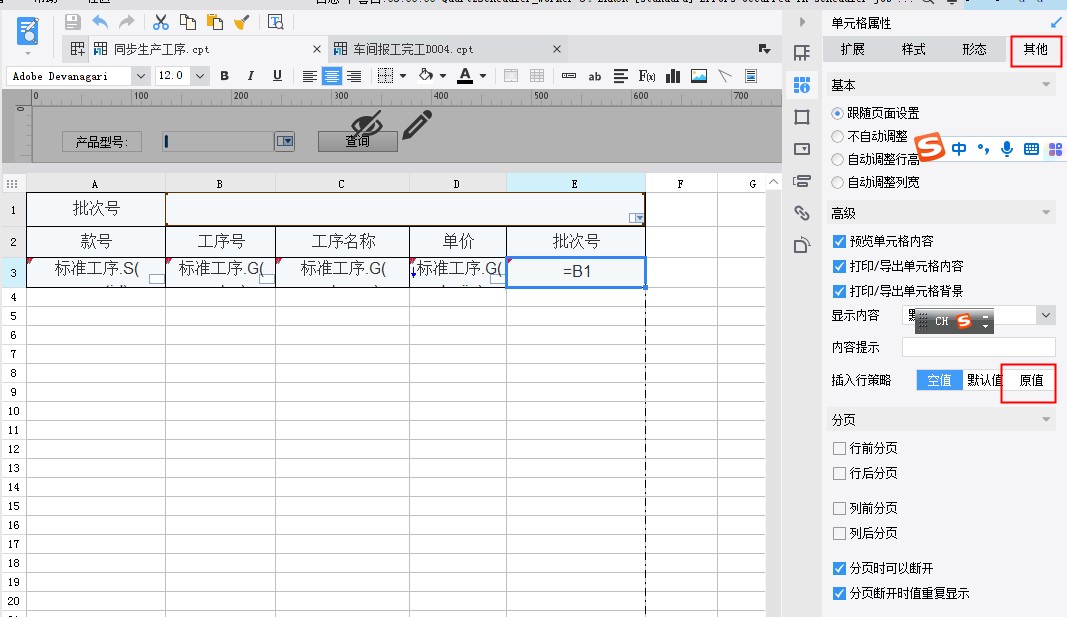
Task: Collapse the 基本 section
Action: tap(1046, 86)
